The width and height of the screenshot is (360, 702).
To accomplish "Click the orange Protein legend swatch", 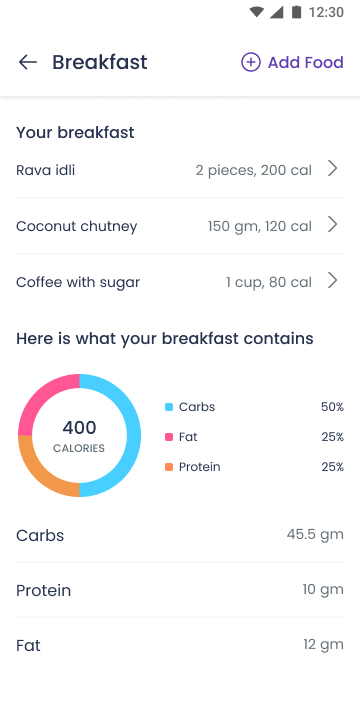I will coord(169,467).
